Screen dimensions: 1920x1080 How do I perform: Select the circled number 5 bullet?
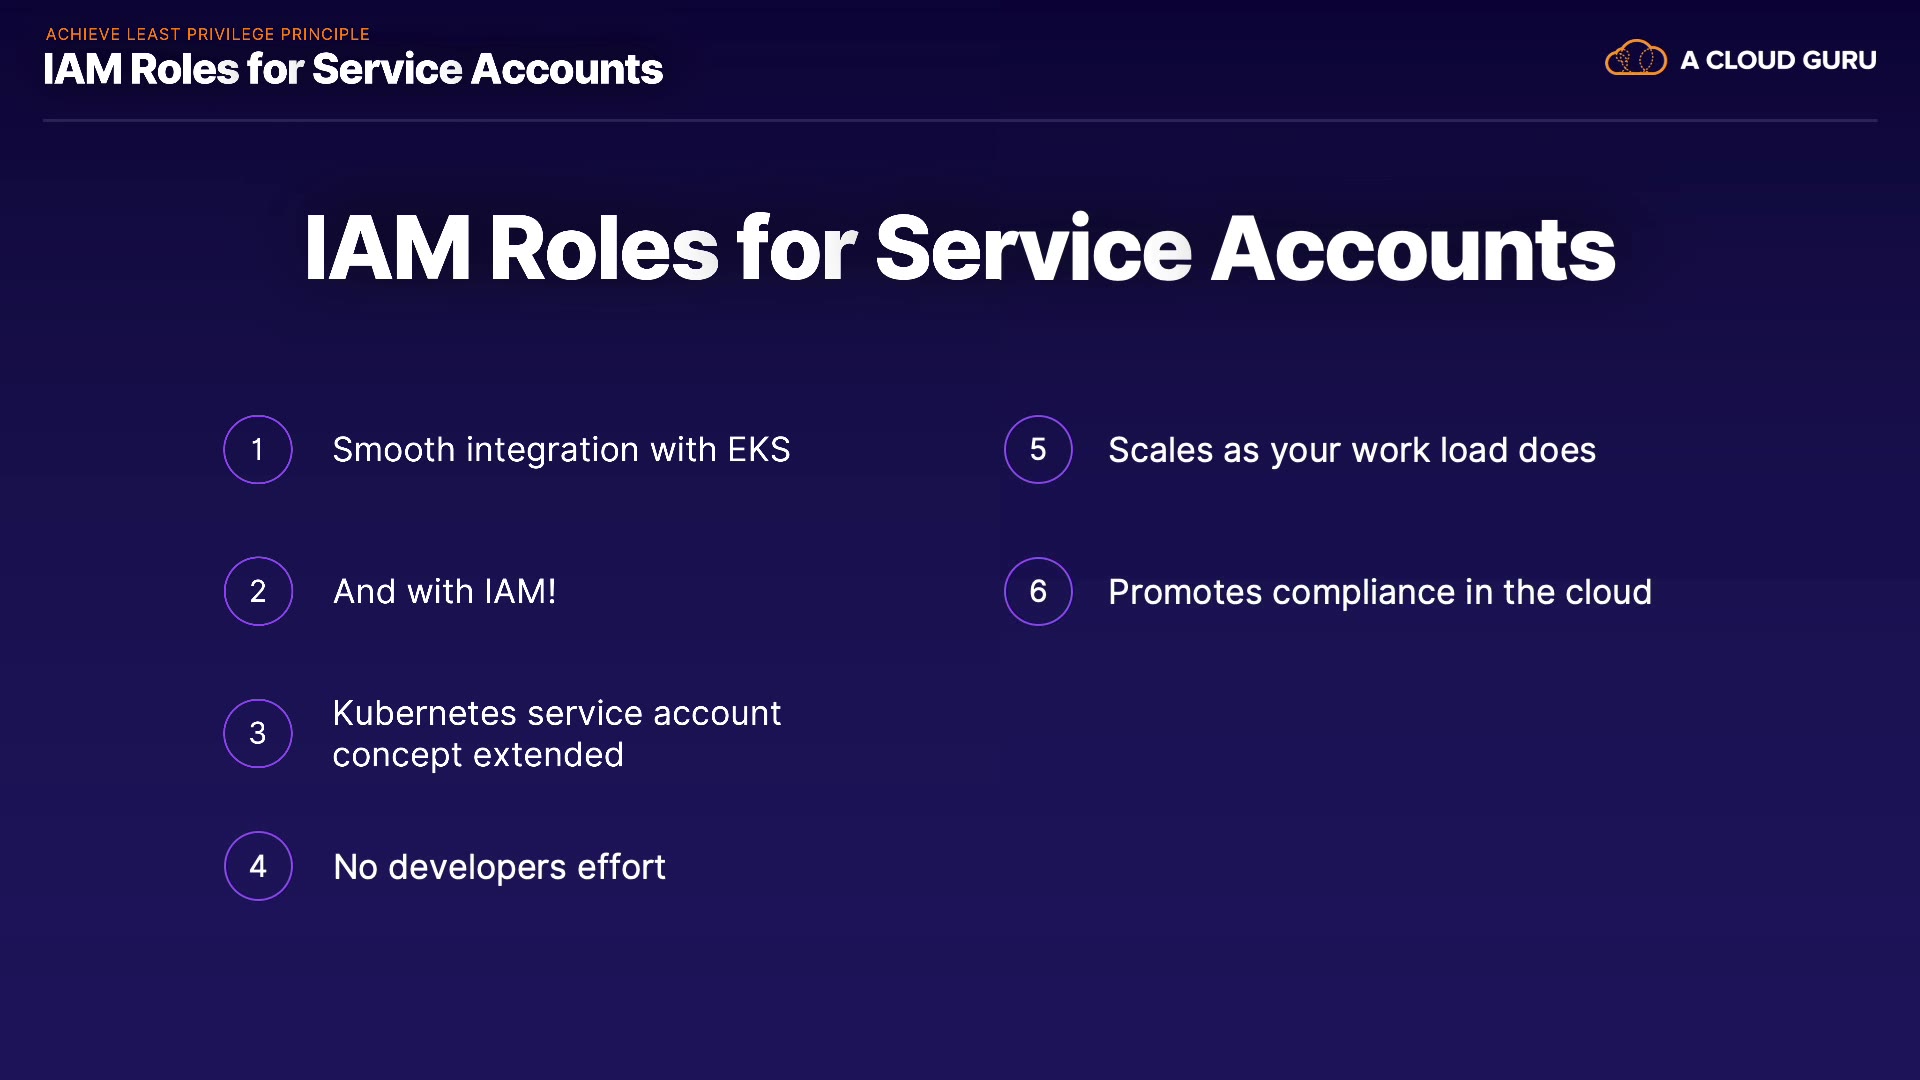click(1038, 450)
